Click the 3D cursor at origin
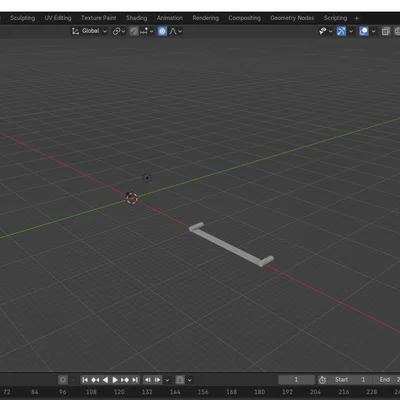 coord(132,198)
